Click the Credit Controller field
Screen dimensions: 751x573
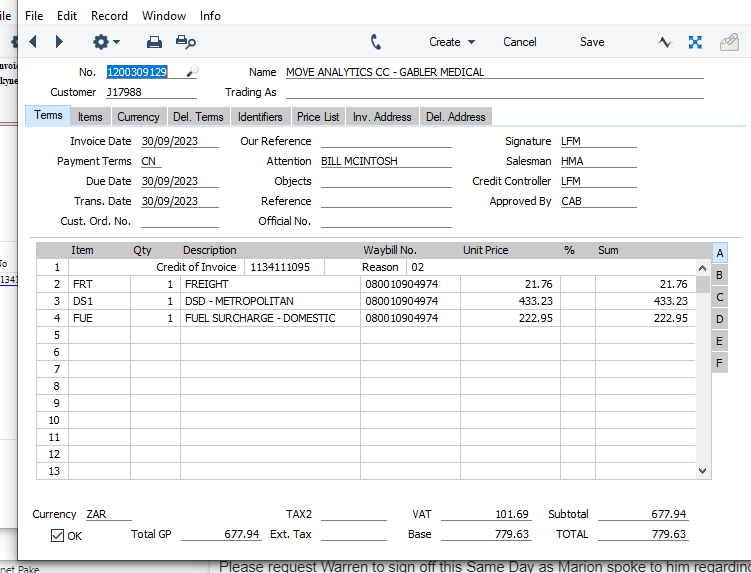click(x=599, y=182)
